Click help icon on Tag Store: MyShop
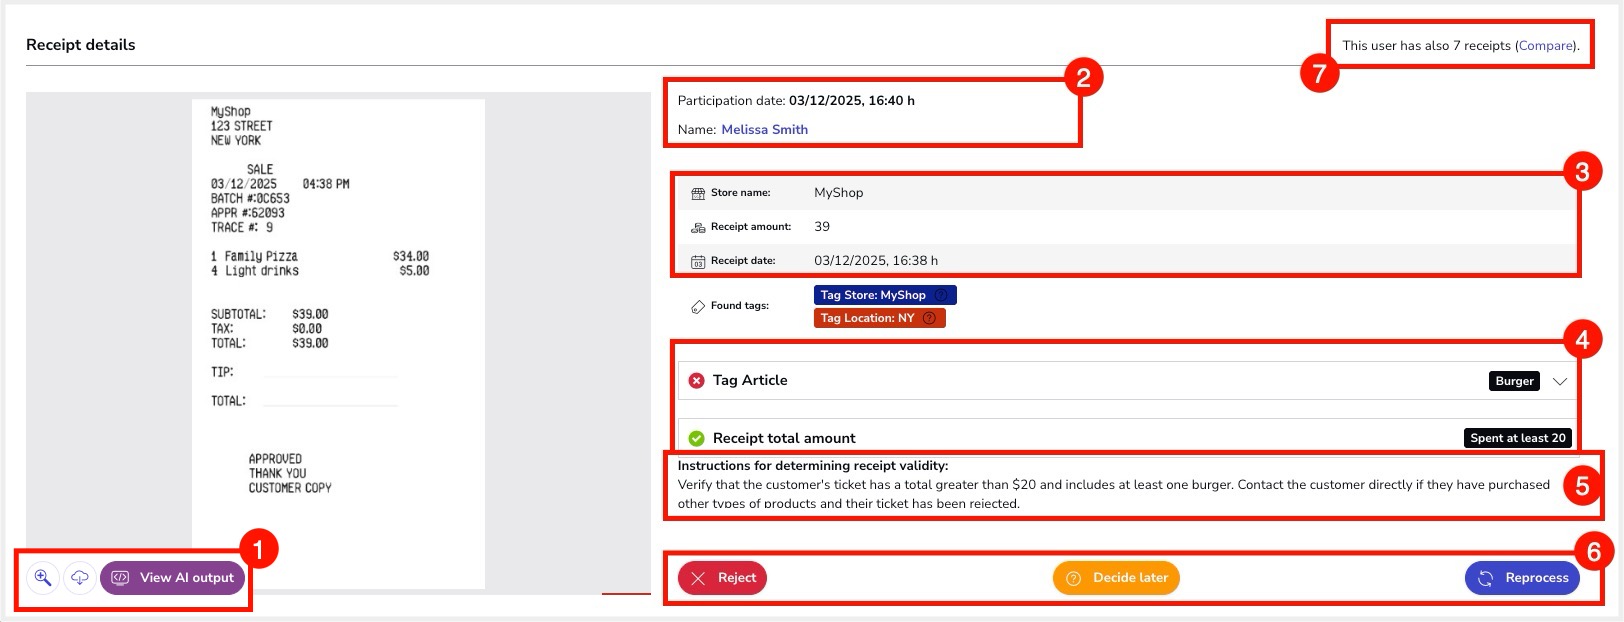1624x622 pixels. (x=941, y=295)
